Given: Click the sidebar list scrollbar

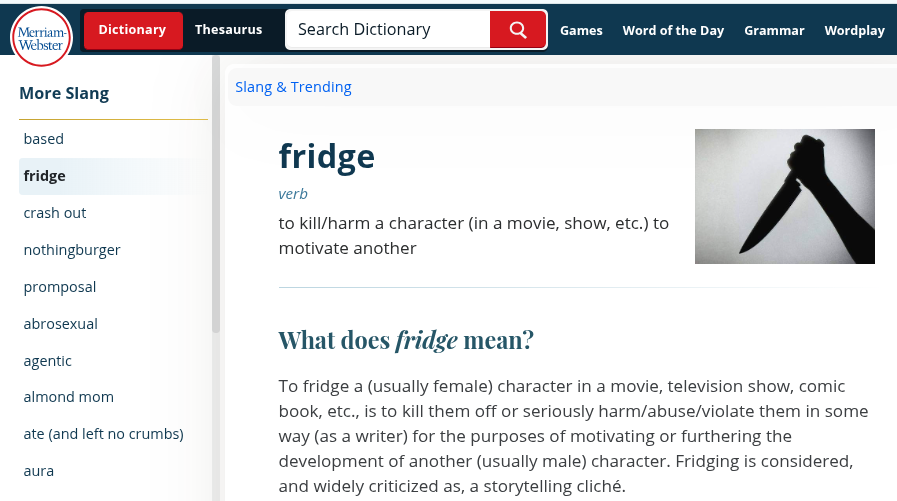Looking at the screenshot, I should click(x=216, y=194).
